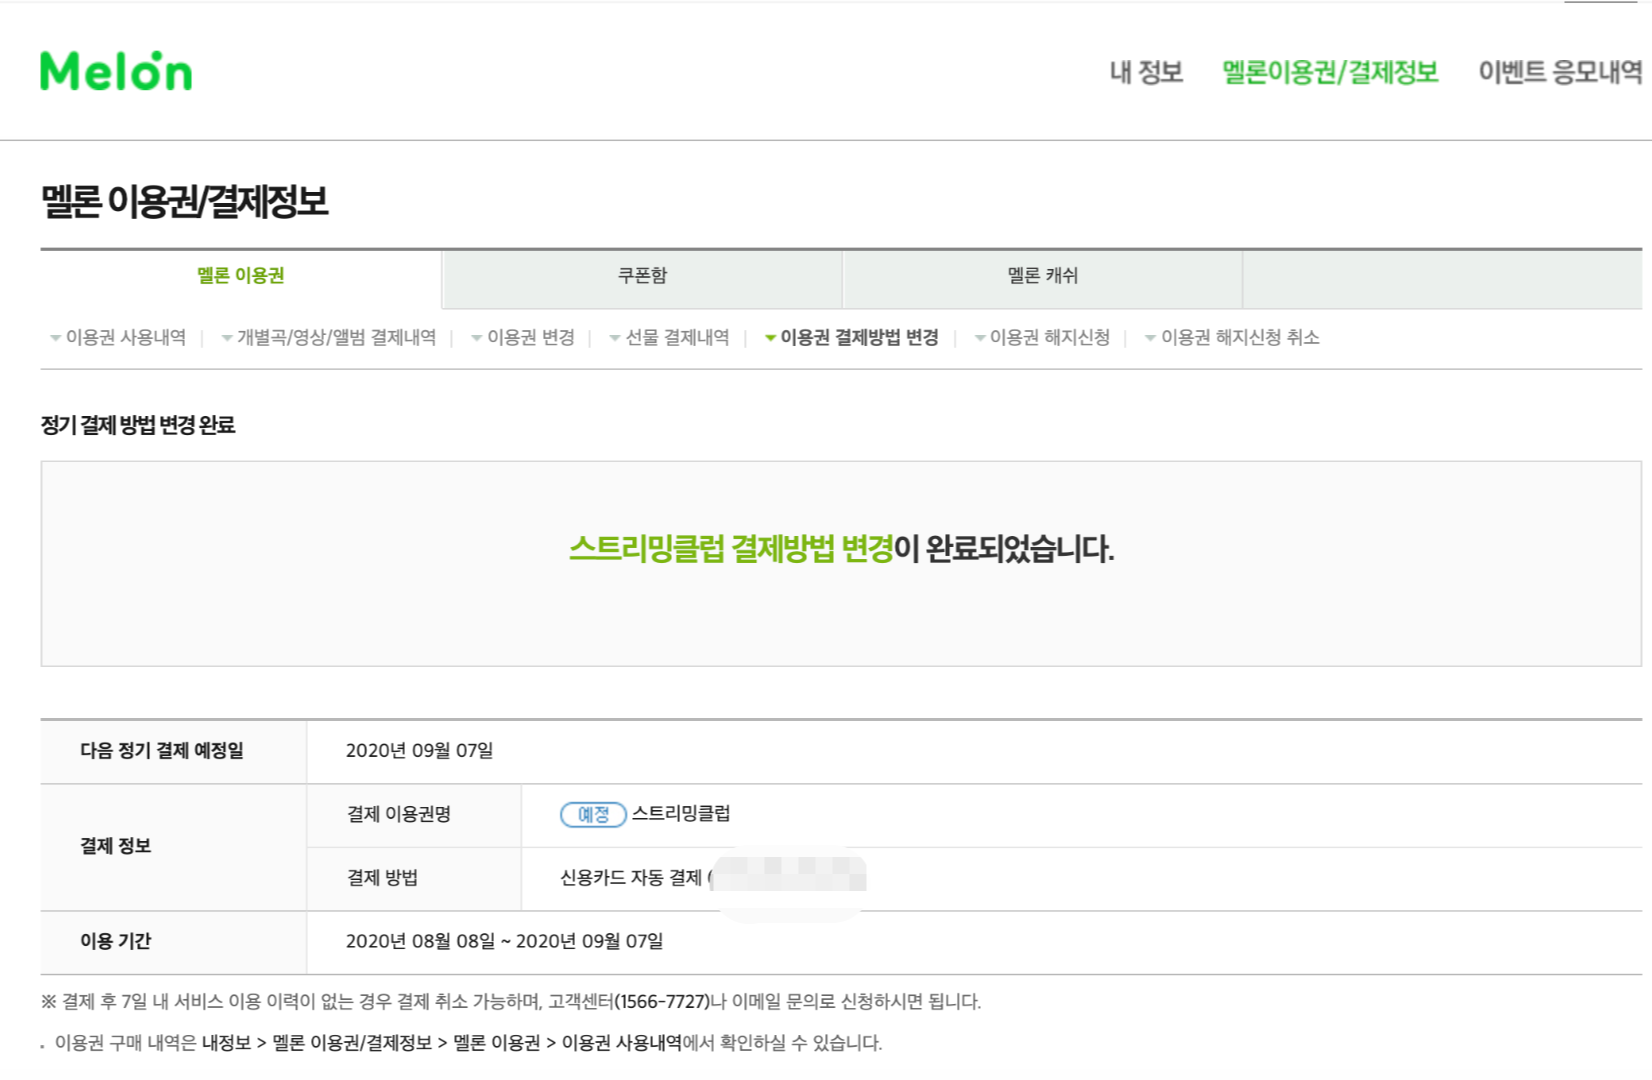Go to 이용권 사용내역 submenu
1652x1080 pixels.
pos(126,338)
